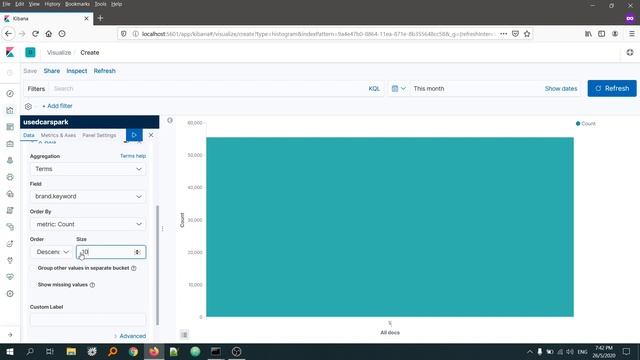This screenshot has width=640, height=360.
Task: Open File Explorer from taskbar
Action: [71, 351]
